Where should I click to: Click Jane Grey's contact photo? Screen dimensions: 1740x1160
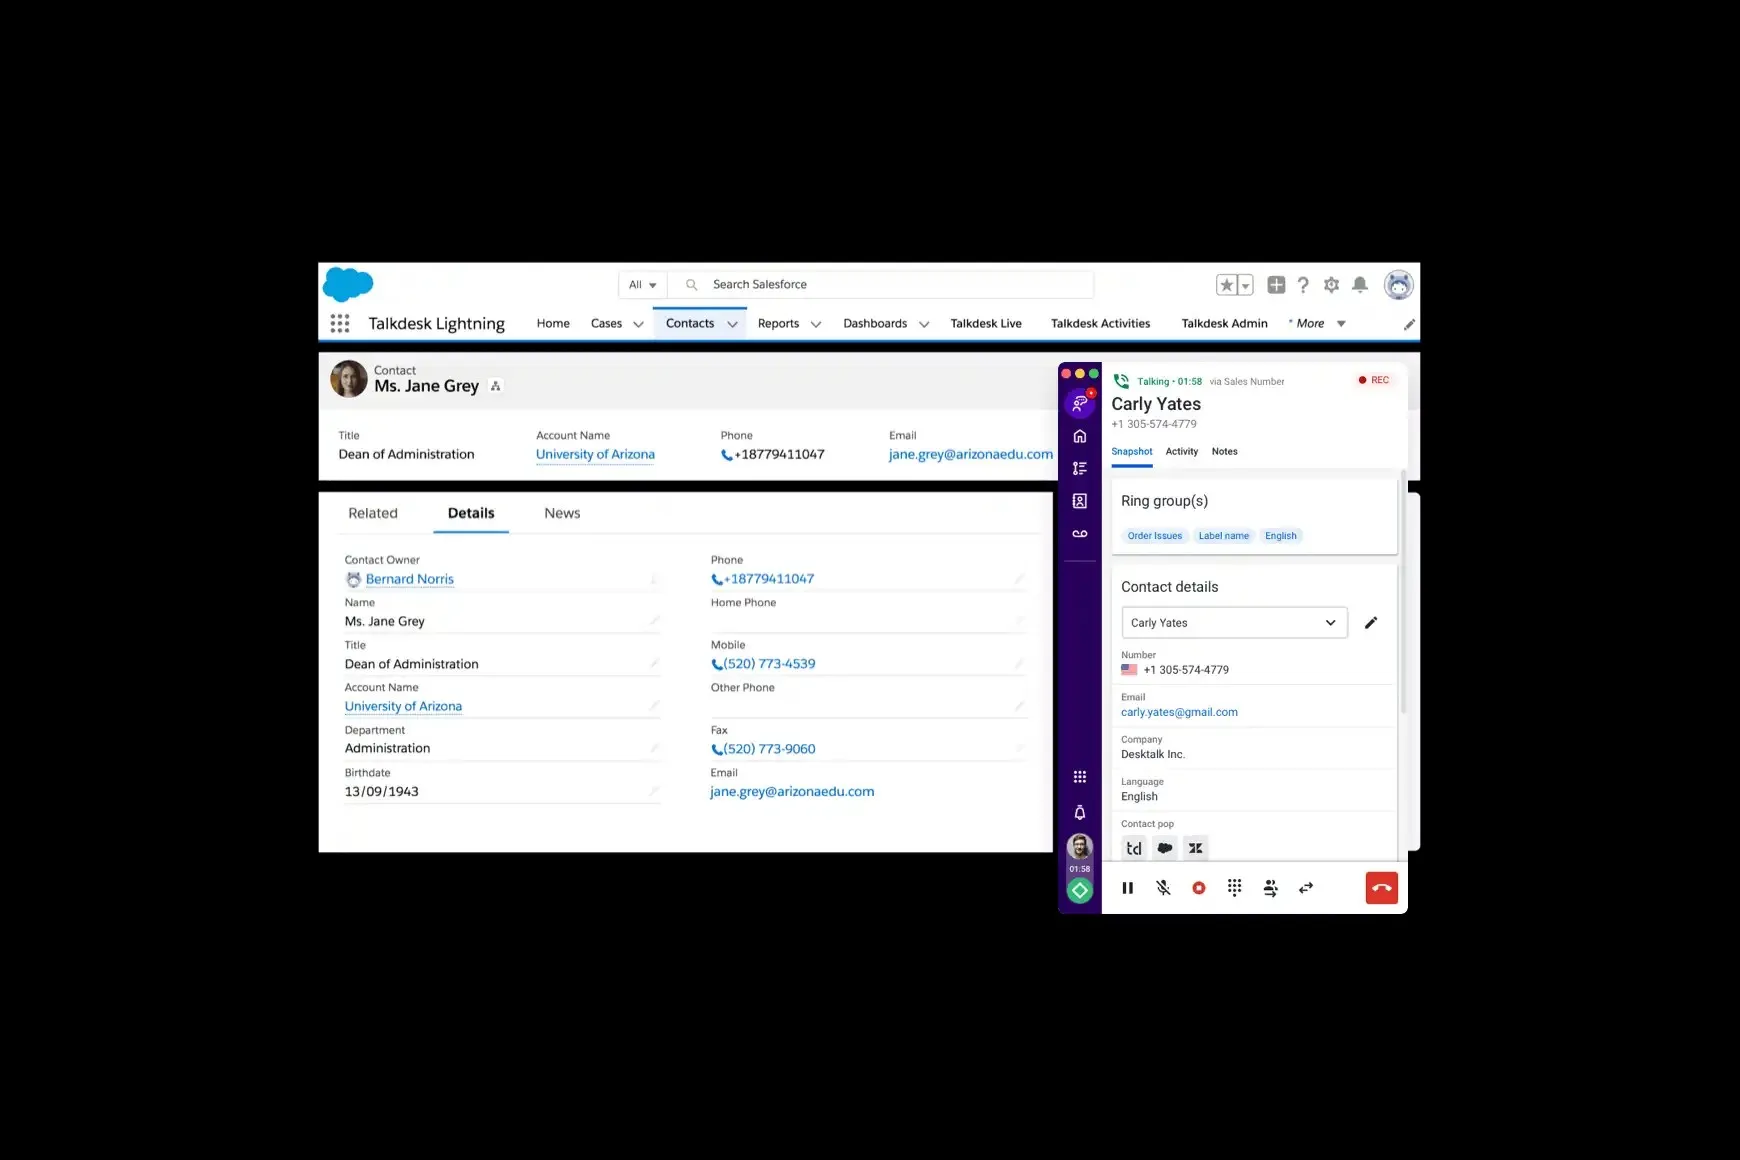tap(349, 379)
